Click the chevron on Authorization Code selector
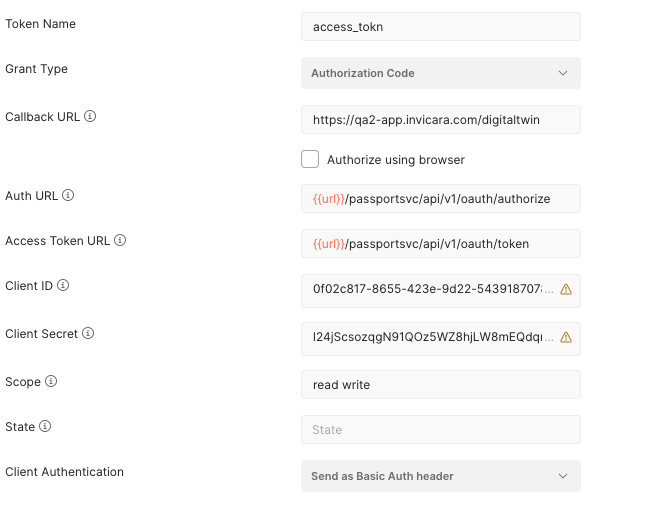 tap(563, 73)
